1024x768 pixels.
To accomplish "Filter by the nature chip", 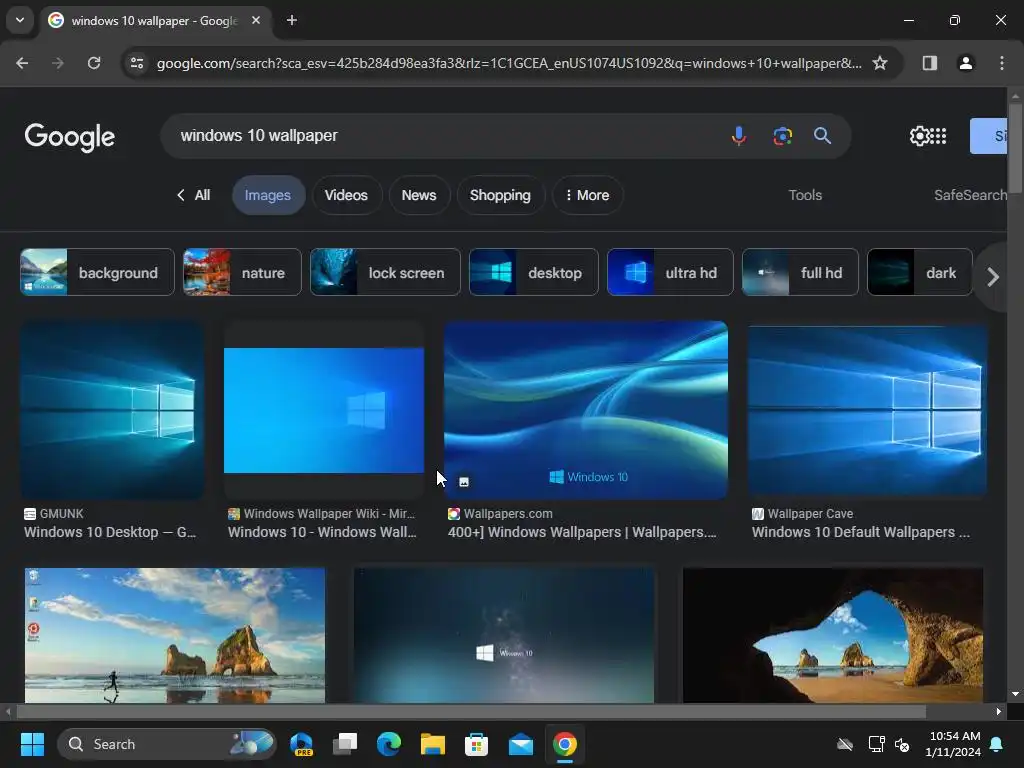I will pos(242,272).
